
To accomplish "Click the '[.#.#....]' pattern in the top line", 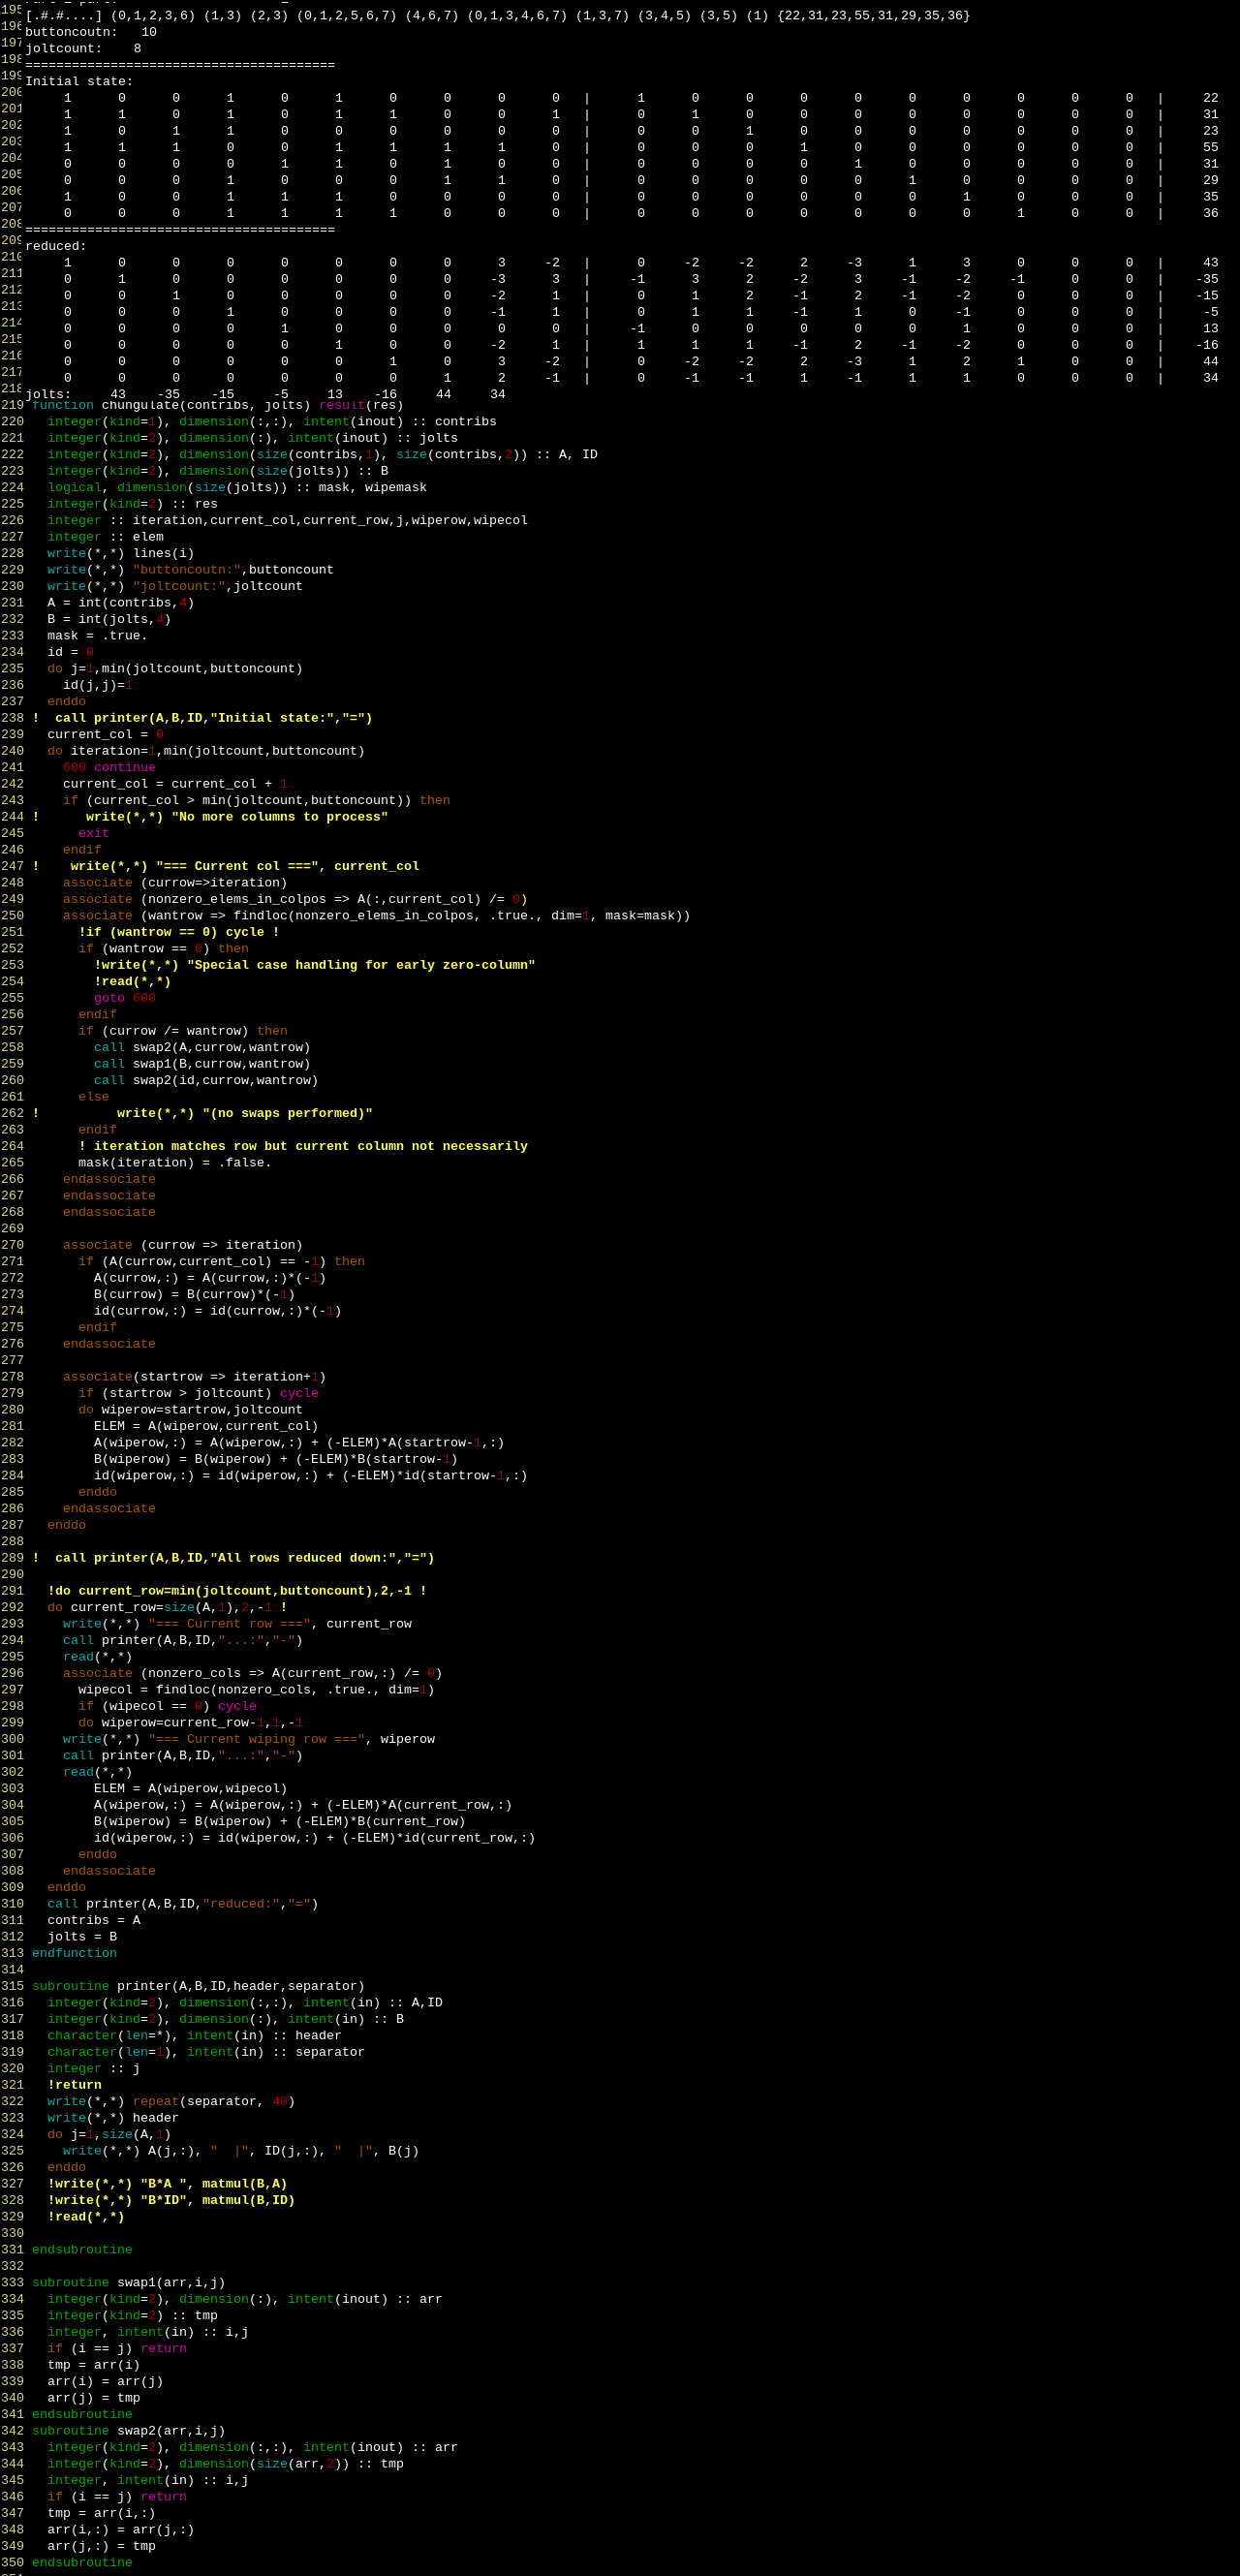I will tap(64, 15).
